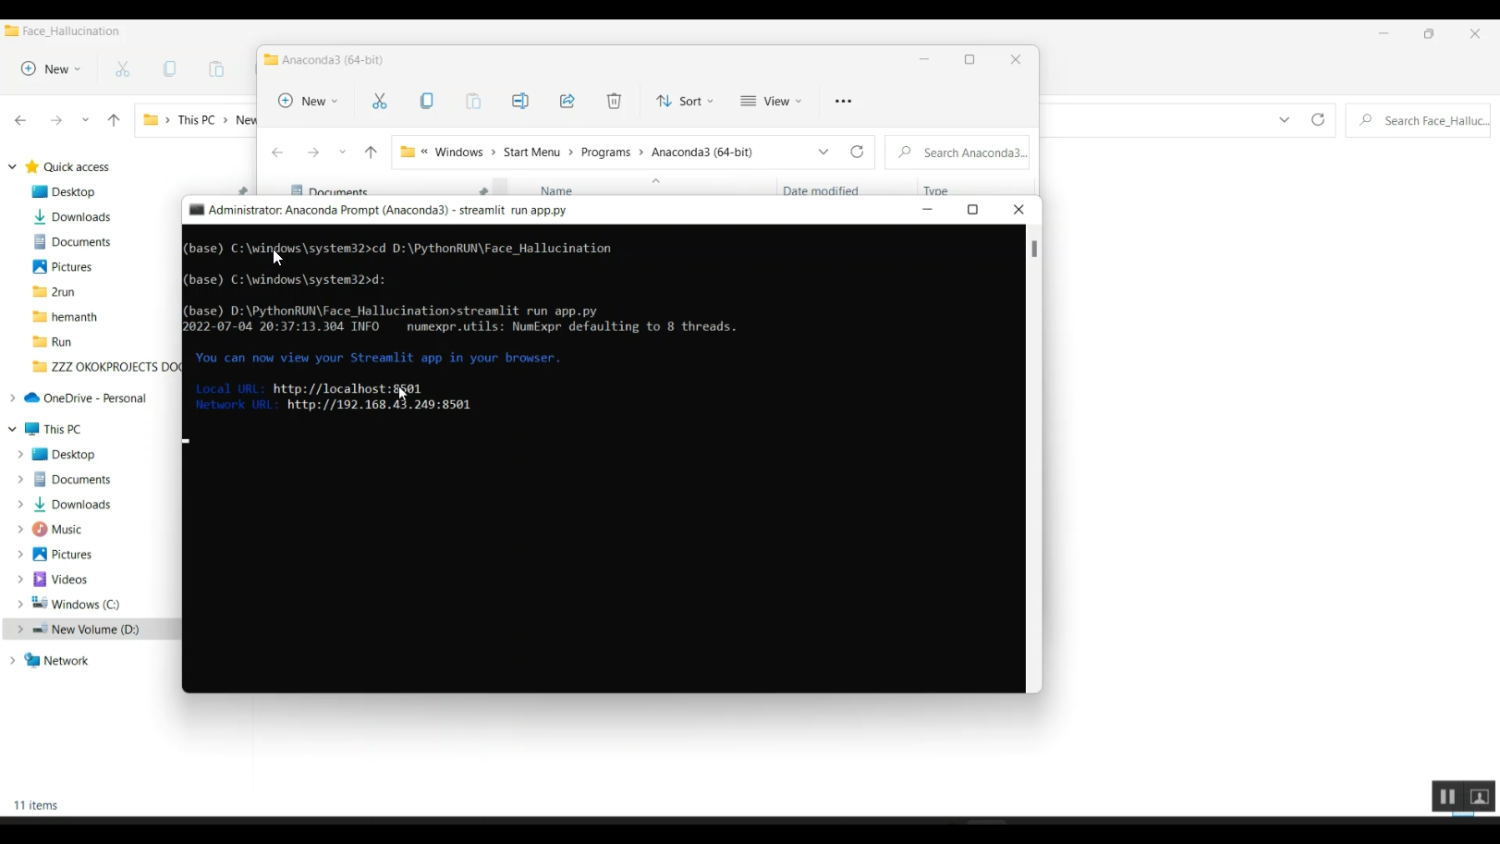Click the Copy icon in Anaconda3 toolbar
The height and width of the screenshot is (844, 1500).
(427, 101)
